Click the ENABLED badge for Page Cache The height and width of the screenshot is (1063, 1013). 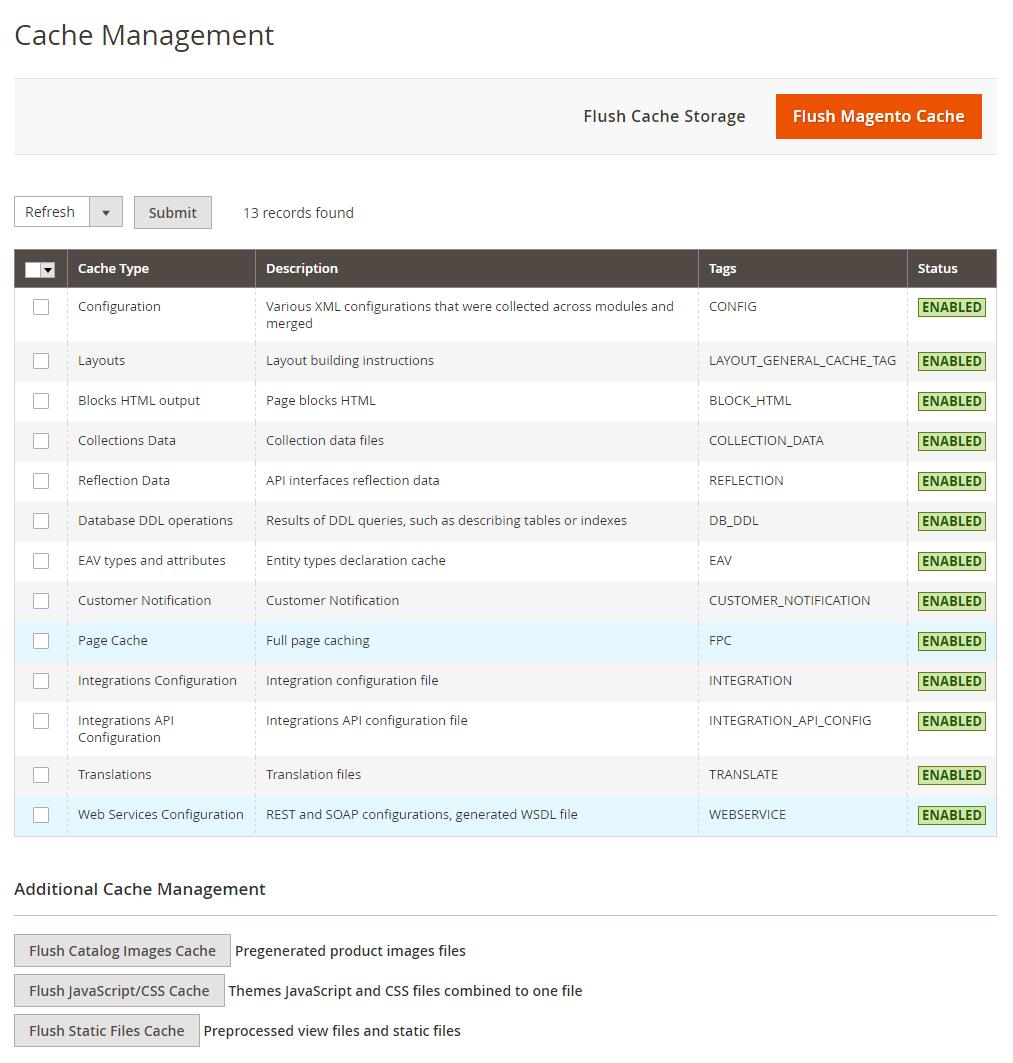(950, 641)
